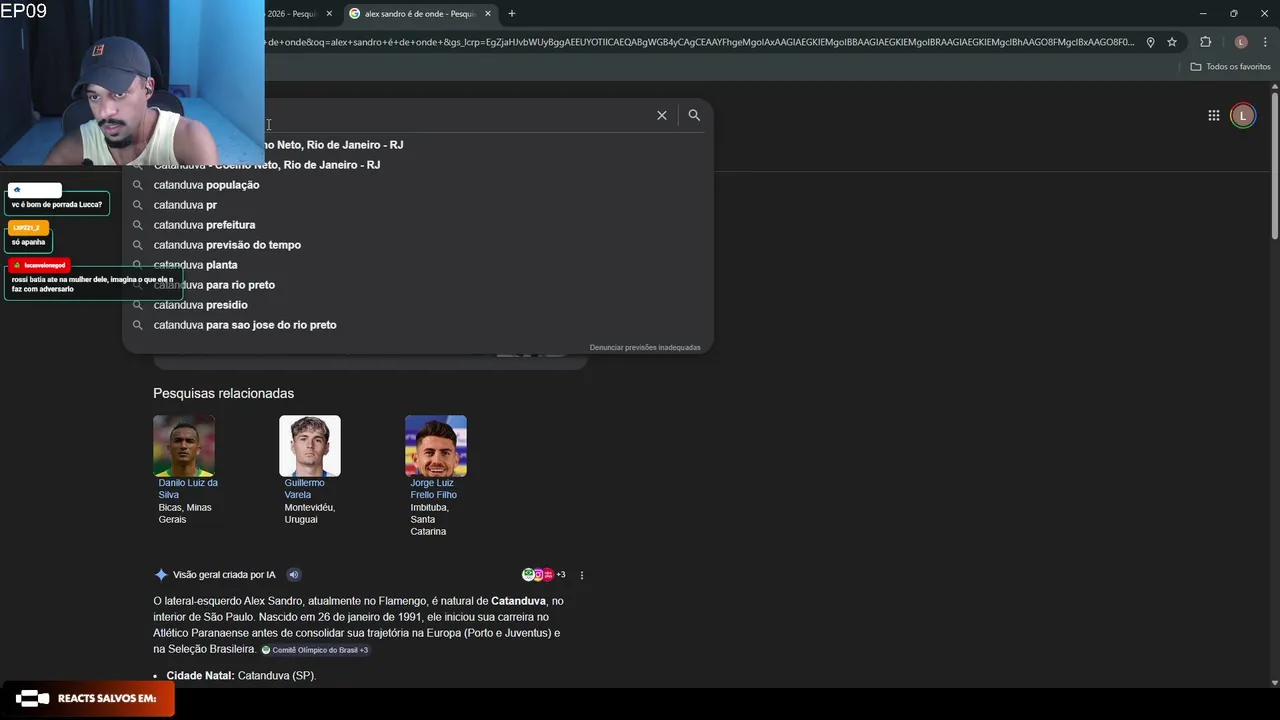The width and height of the screenshot is (1280, 720).
Task: Open a new browser tab
Action: 512,14
